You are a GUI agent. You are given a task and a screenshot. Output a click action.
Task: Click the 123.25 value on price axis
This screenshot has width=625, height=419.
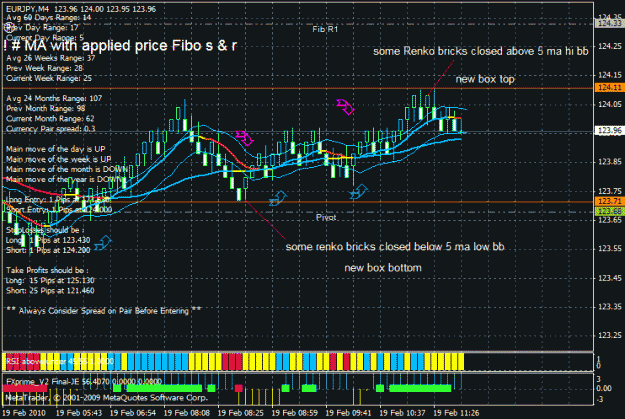[x=610, y=336]
